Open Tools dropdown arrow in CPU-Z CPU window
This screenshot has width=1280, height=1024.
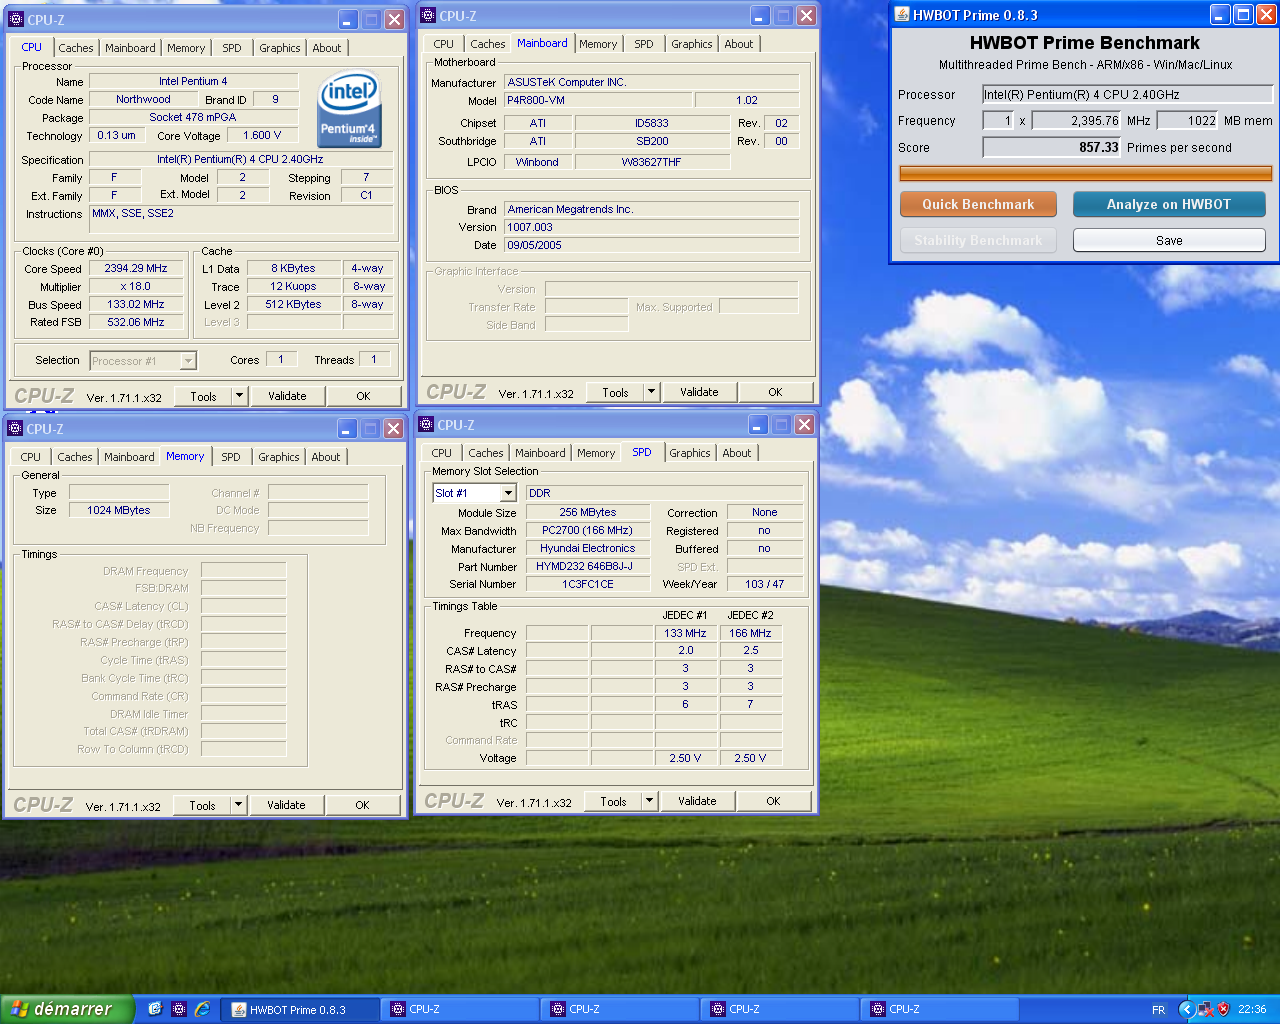(x=239, y=396)
